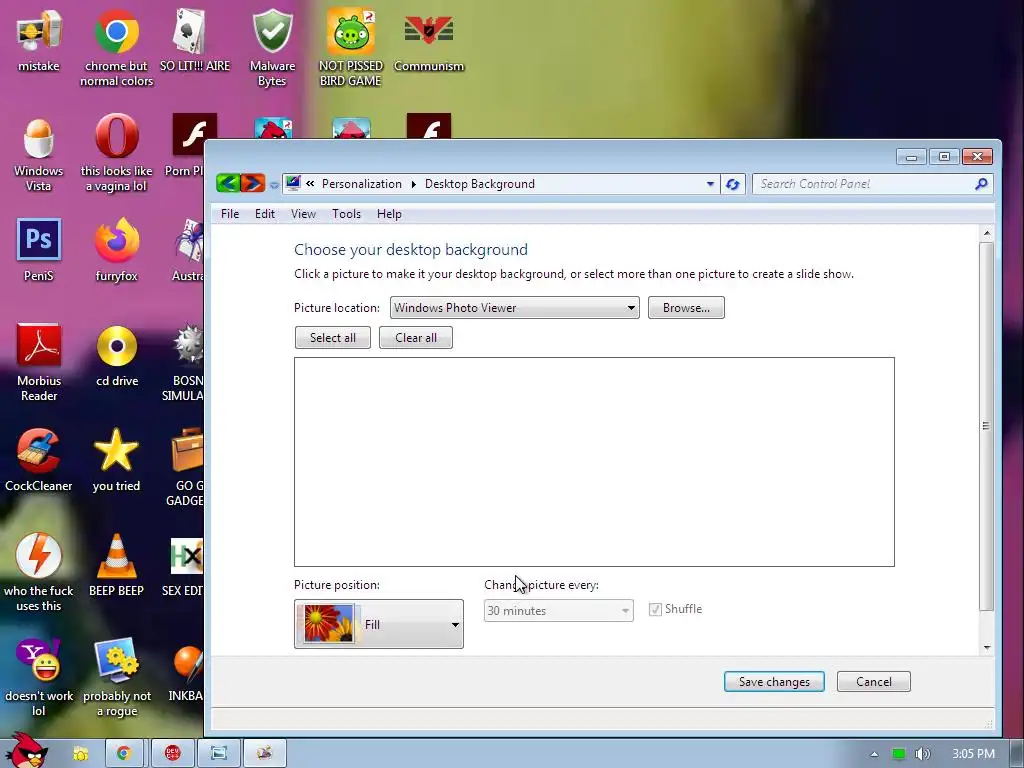Switch to Chrome in the taskbar
Viewport: 1024px width, 768px height.
tap(124, 753)
